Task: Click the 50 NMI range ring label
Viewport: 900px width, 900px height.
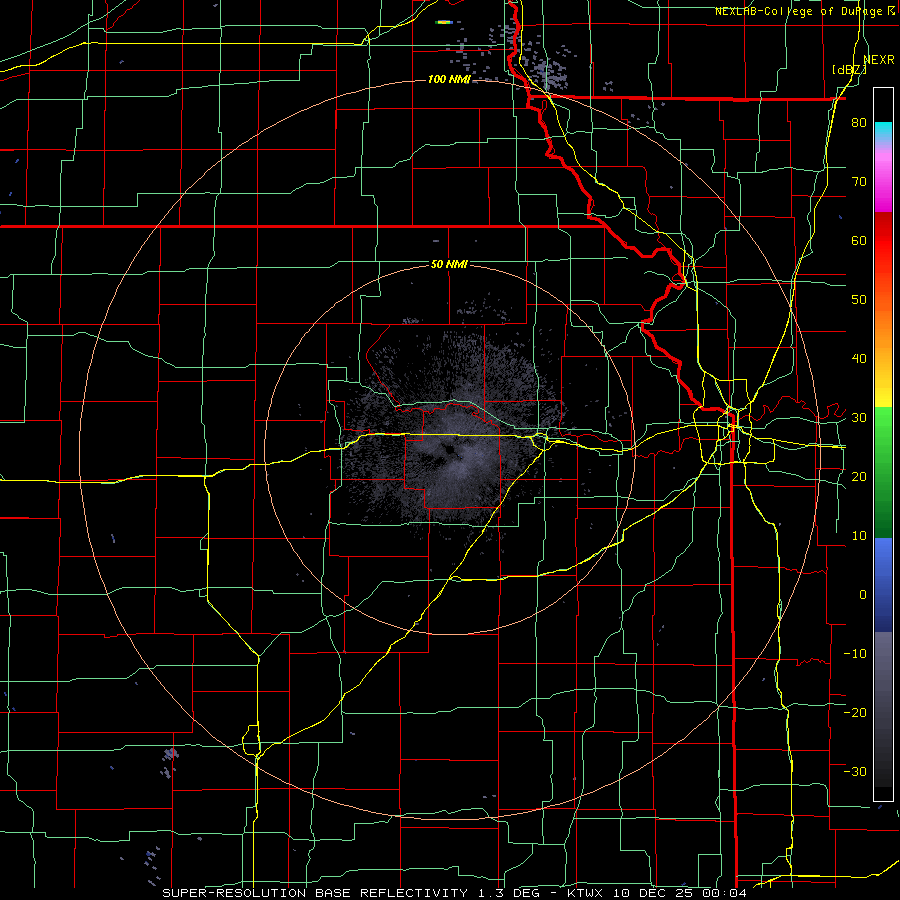Action: click(x=449, y=264)
